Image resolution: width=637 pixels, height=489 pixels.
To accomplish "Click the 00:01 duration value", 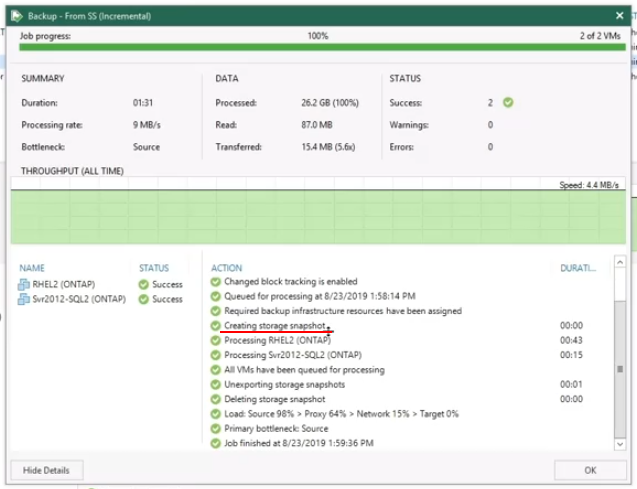I will pos(571,384).
